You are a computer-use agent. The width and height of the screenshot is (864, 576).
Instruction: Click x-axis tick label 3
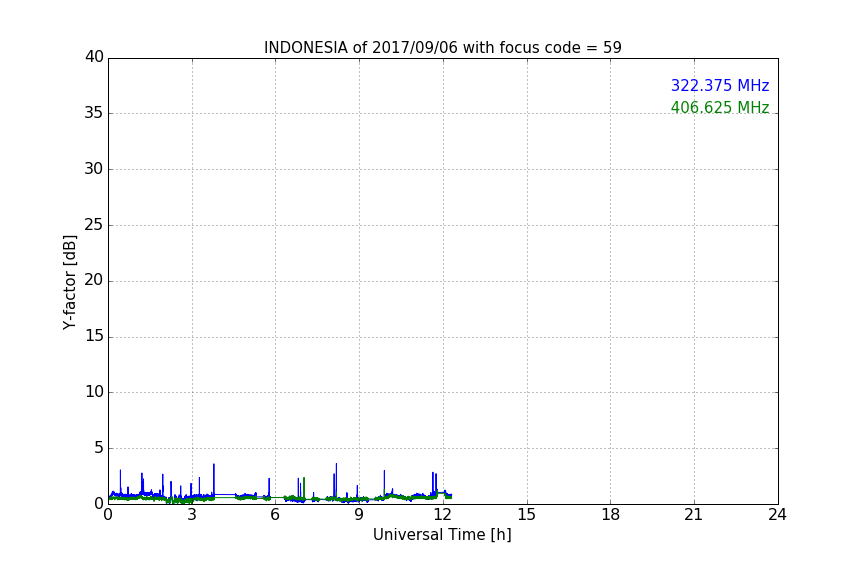192,515
